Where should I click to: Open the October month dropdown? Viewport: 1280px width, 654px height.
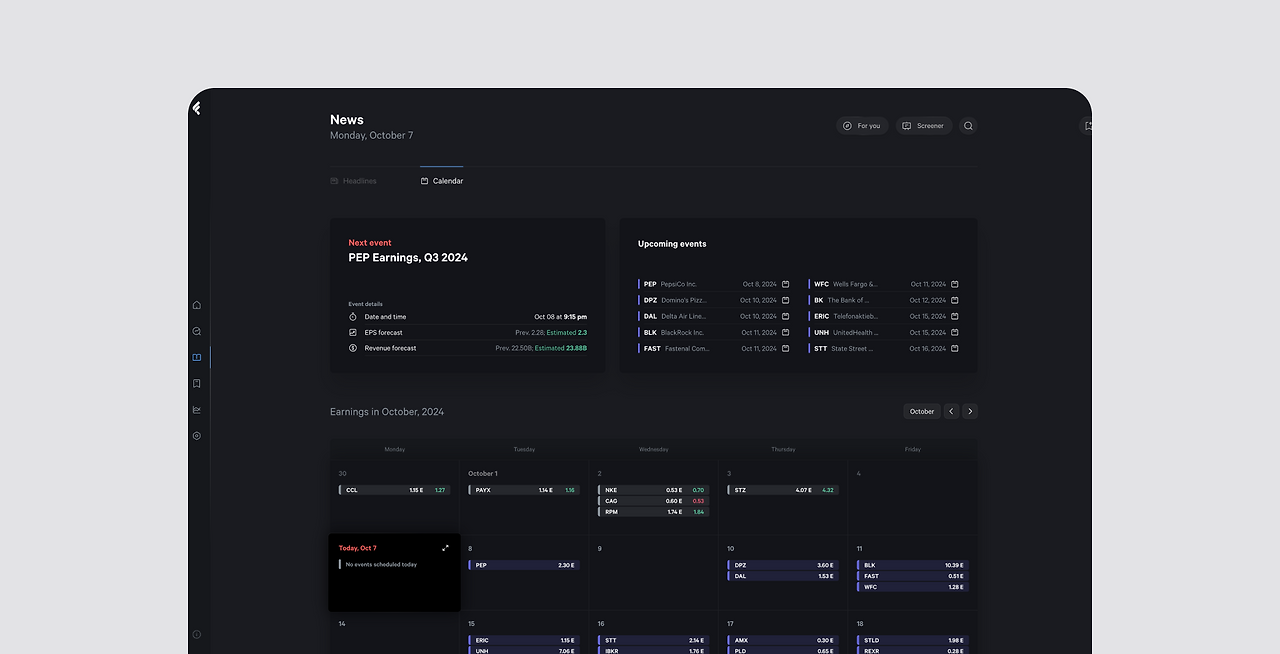(x=922, y=411)
